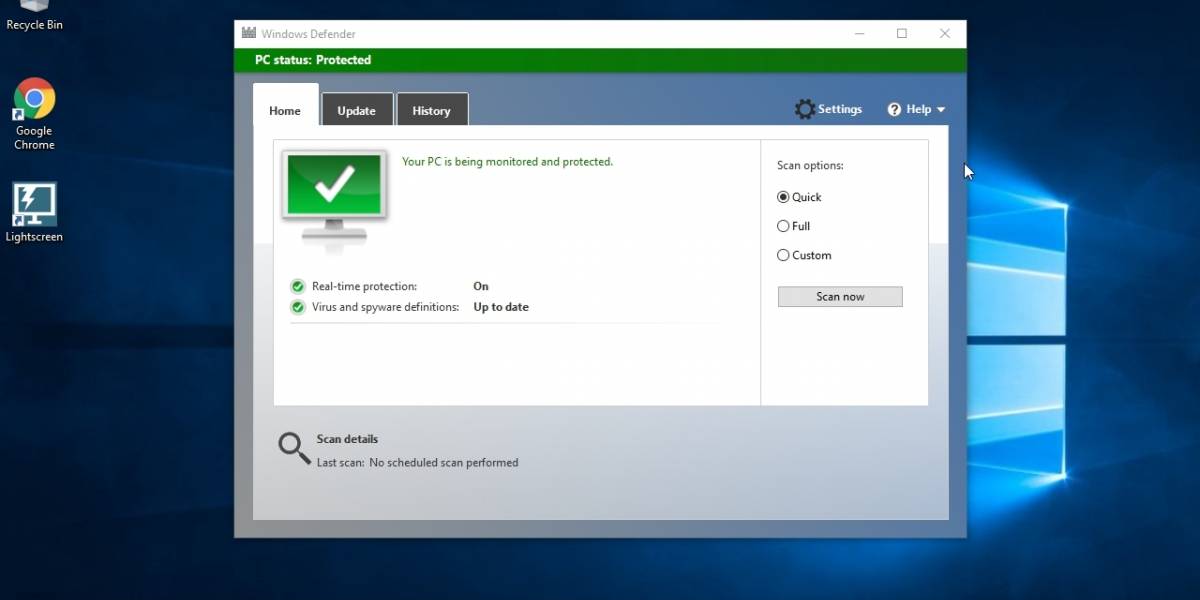The height and width of the screenshot is (600, 1200).
Task: Click the "Scan options:" label
Action: click(x=810, y=165)
